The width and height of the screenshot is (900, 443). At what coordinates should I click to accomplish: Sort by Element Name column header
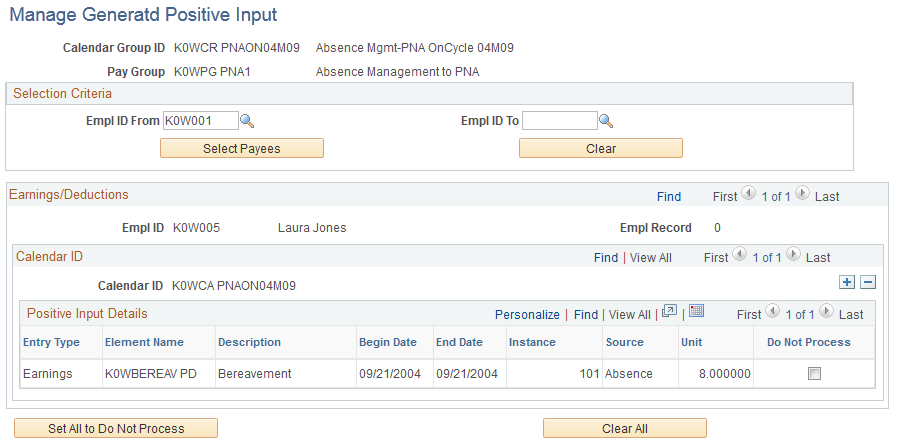point(144,342)
